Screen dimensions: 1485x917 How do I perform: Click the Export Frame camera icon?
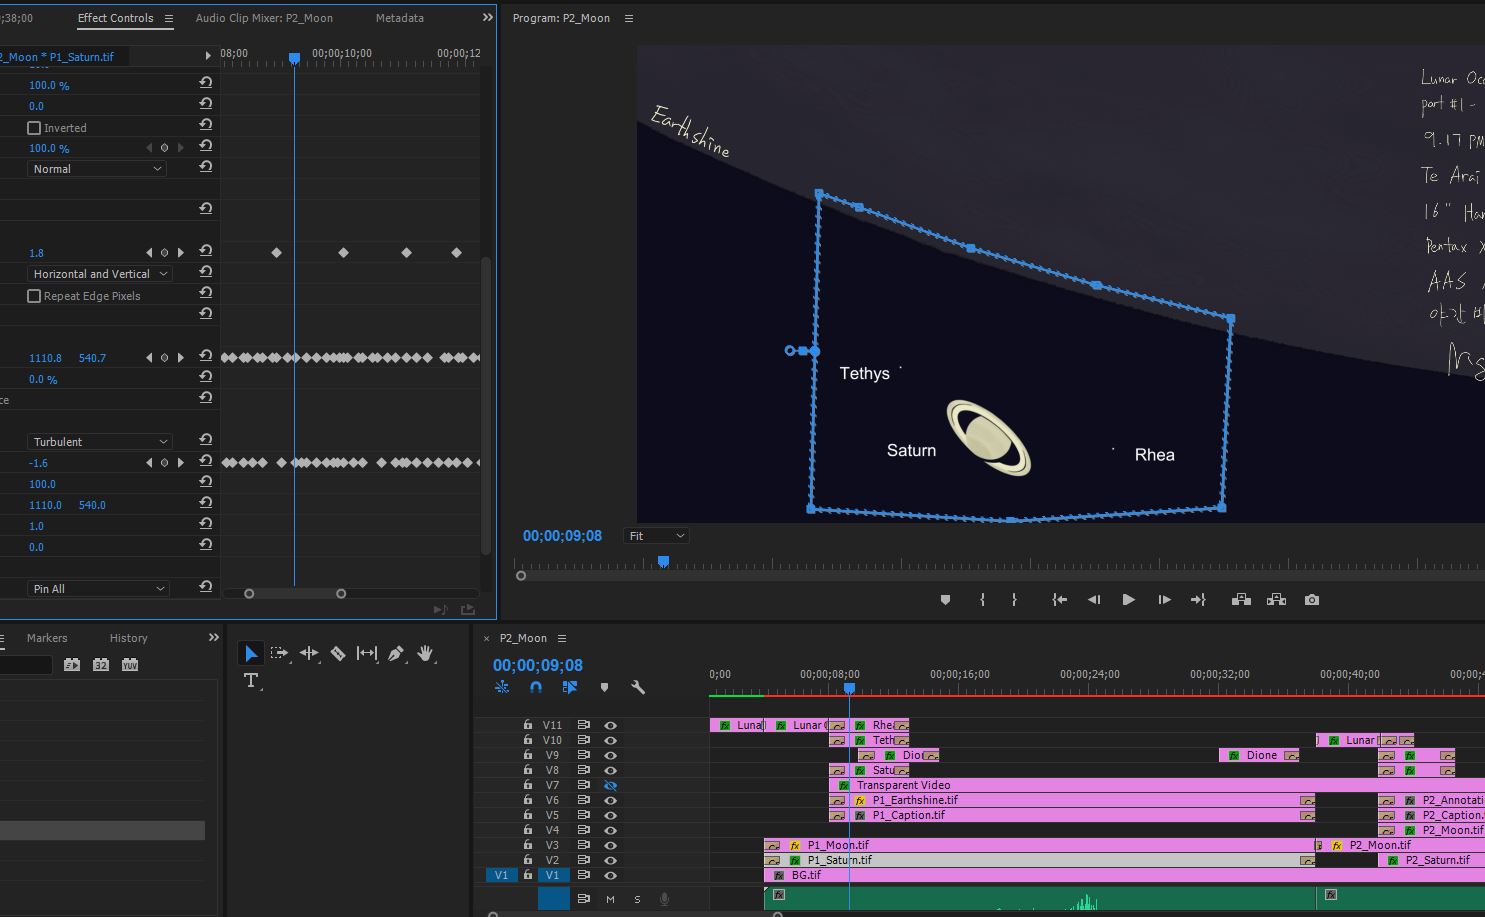[x=1312, y=600]
